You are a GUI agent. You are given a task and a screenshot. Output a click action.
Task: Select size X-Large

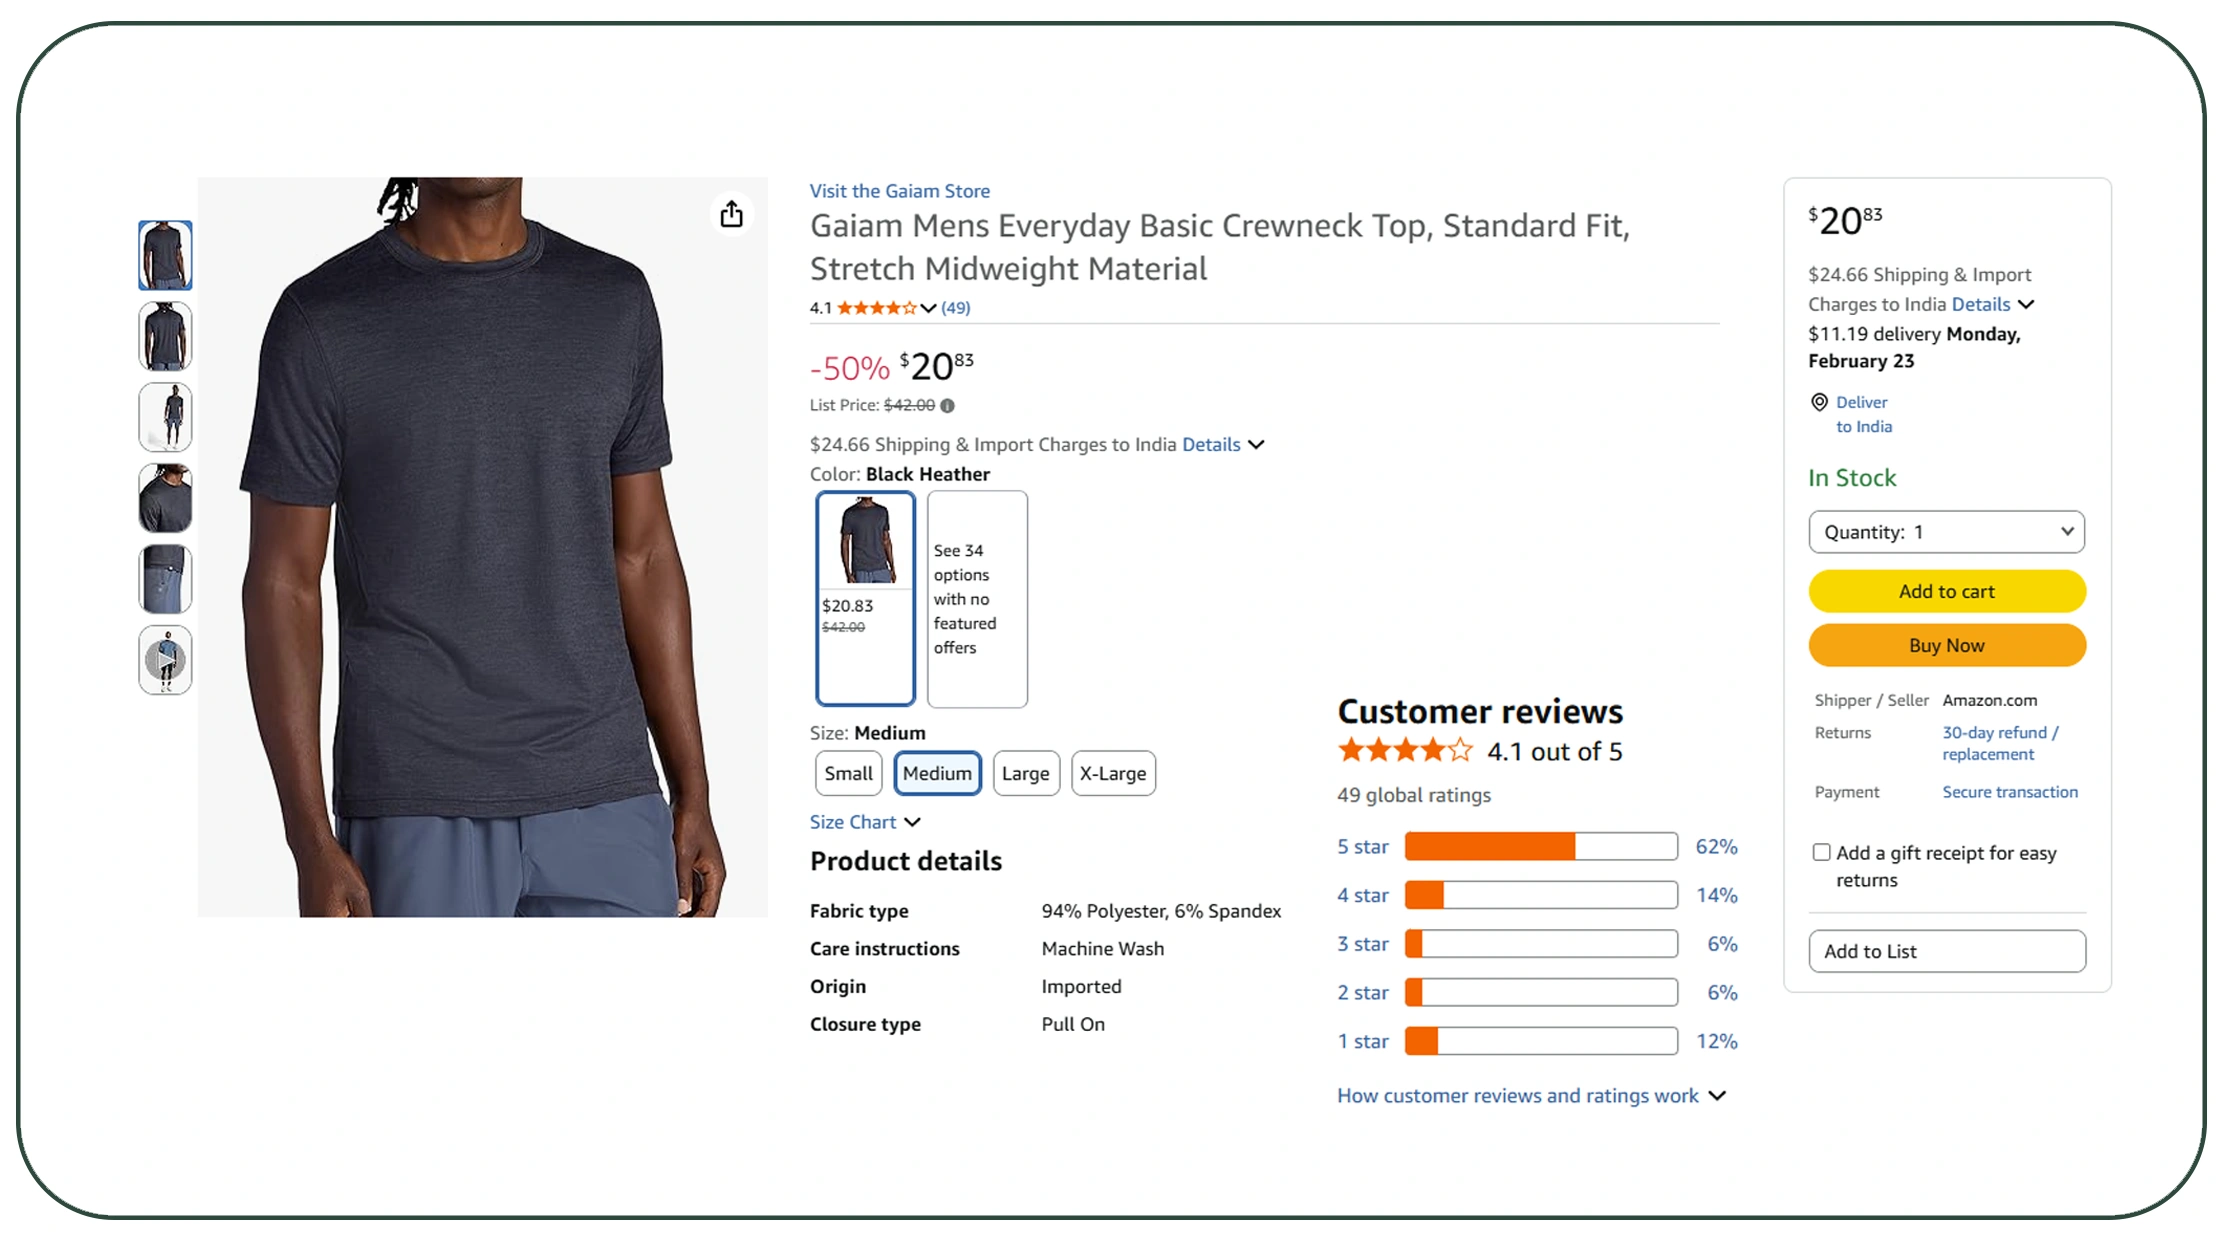pos(1112,773)
